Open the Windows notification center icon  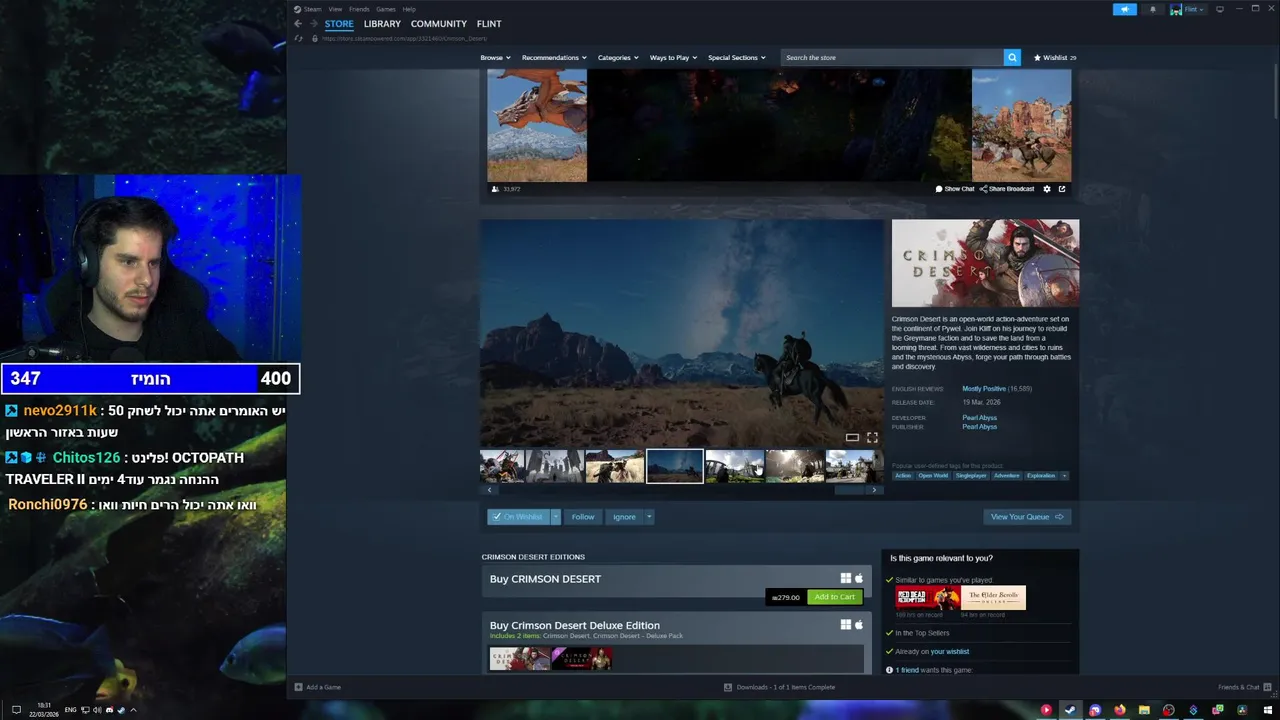(x=16, y=710)
